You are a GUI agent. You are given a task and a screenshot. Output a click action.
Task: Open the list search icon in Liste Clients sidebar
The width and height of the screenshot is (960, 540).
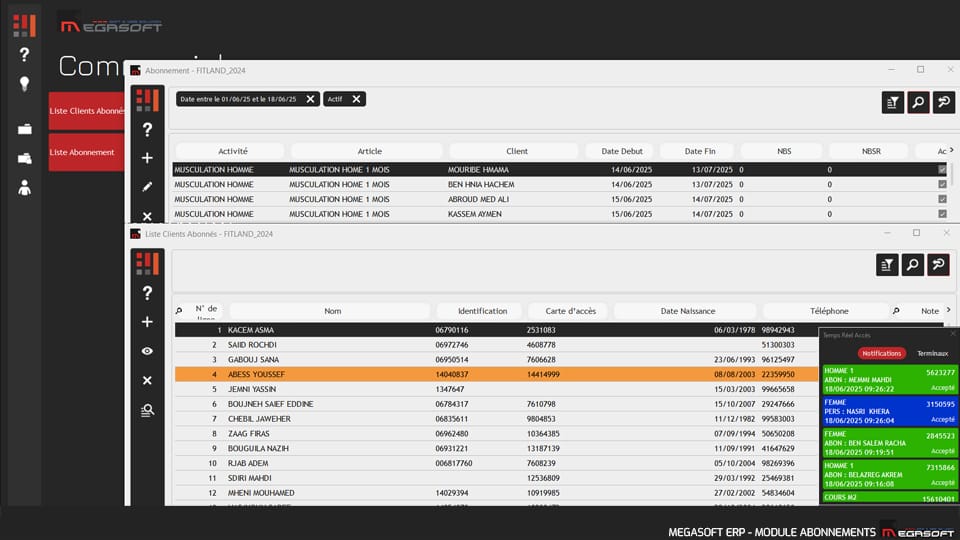pyautogui.click(x=147, y=410)
